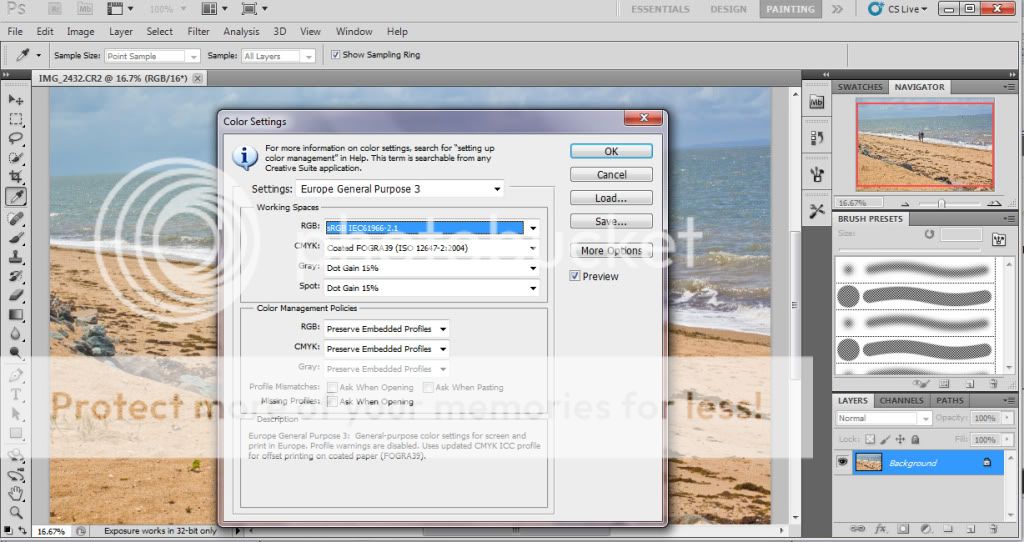Click OK in Color Settings dialog
Viewport: 1024px width, 542px height.
pos(611,151)
